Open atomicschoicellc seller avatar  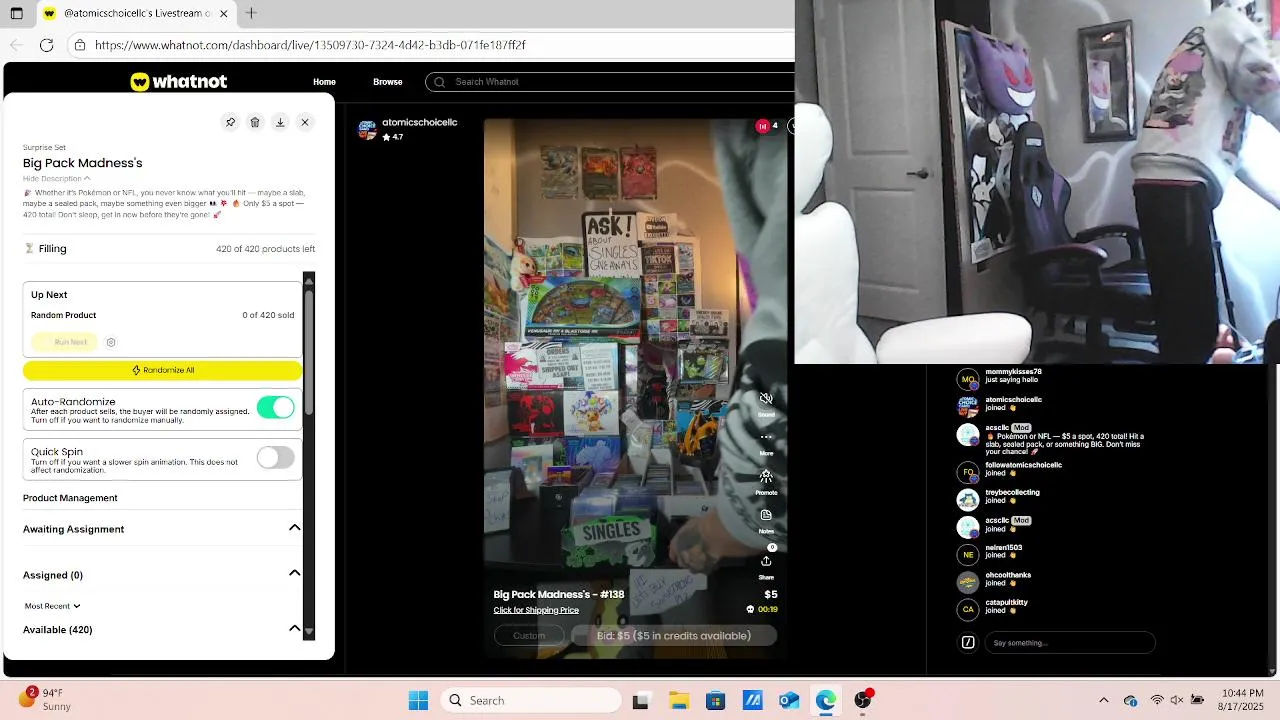click(x=367, y=130)
